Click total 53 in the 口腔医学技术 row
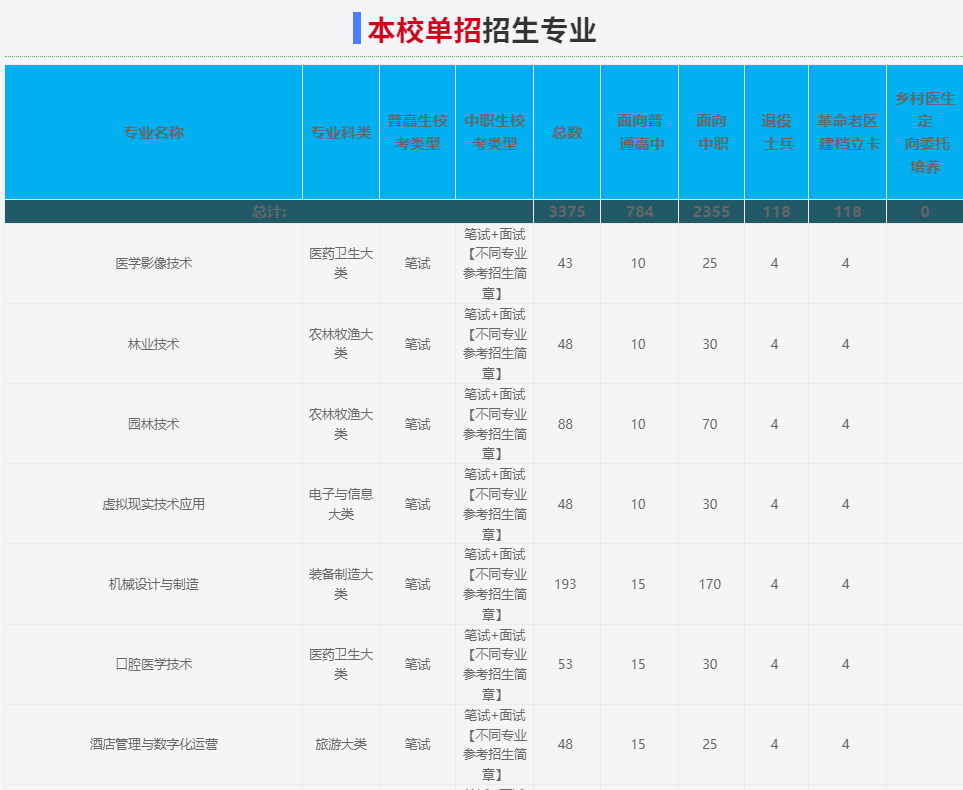Screen dimensions: 963x790 coord(565,664)
